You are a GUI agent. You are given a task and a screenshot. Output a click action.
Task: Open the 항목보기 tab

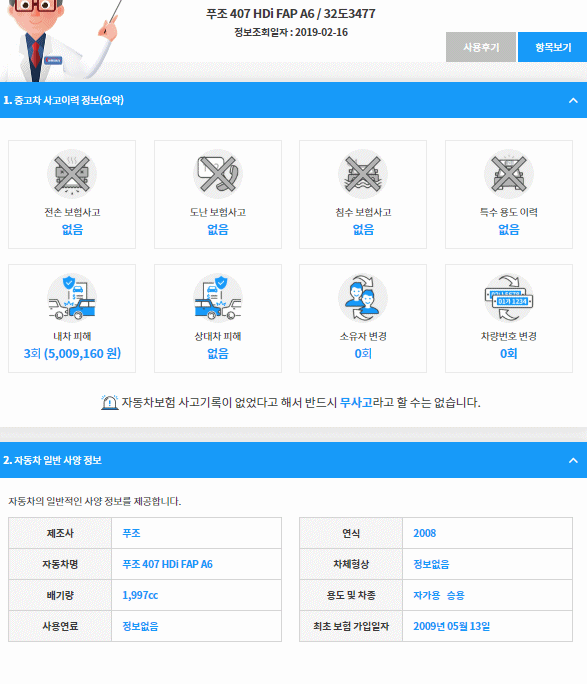(x=553, y=47)
